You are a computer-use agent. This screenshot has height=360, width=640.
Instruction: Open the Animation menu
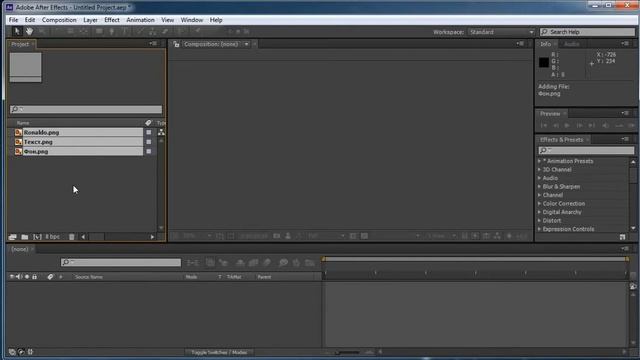140,20
